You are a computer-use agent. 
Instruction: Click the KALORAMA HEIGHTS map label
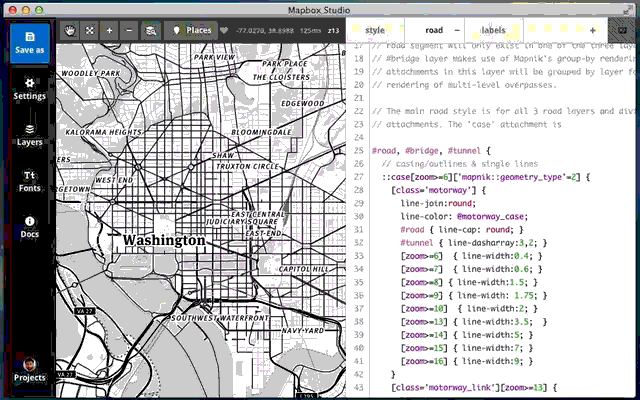(x=103, y=132)
